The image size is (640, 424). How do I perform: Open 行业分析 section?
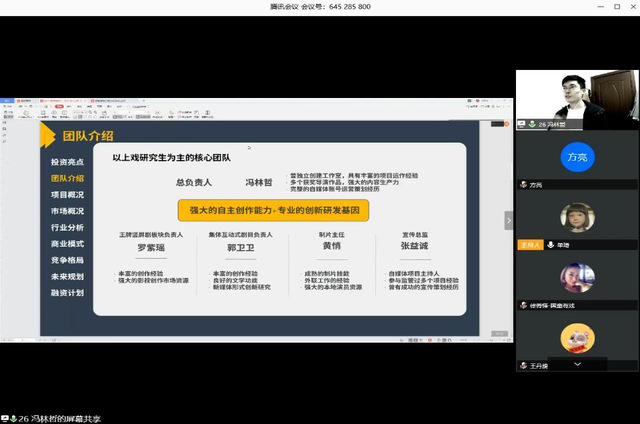pos(67,228)
